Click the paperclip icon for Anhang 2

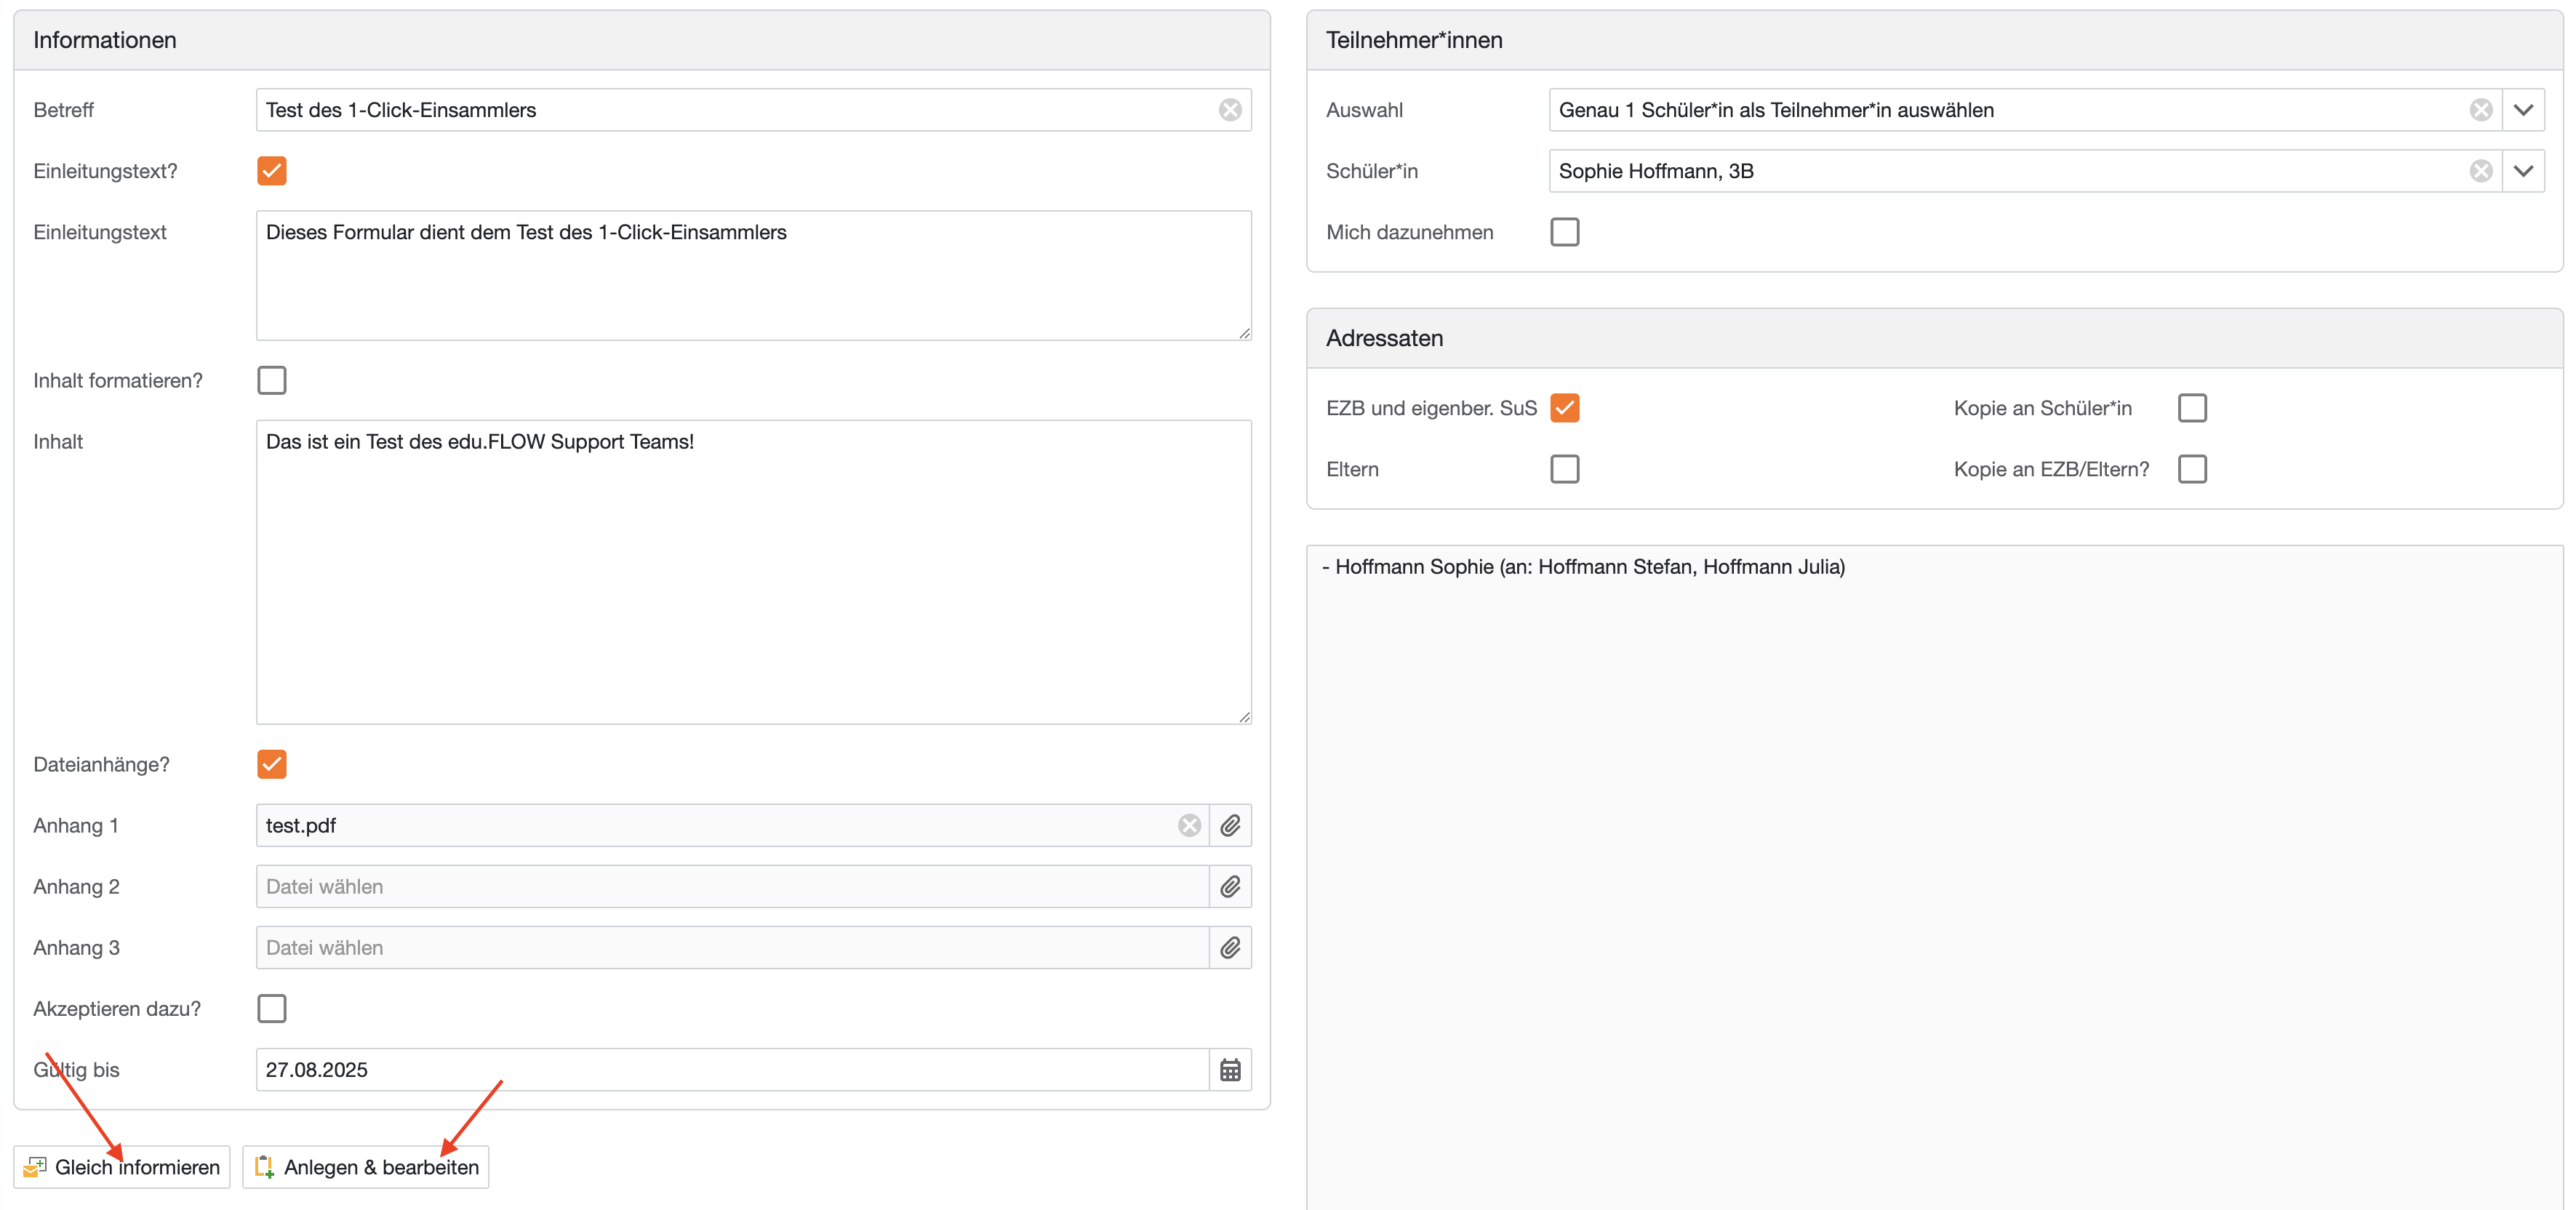(1230, 886)
